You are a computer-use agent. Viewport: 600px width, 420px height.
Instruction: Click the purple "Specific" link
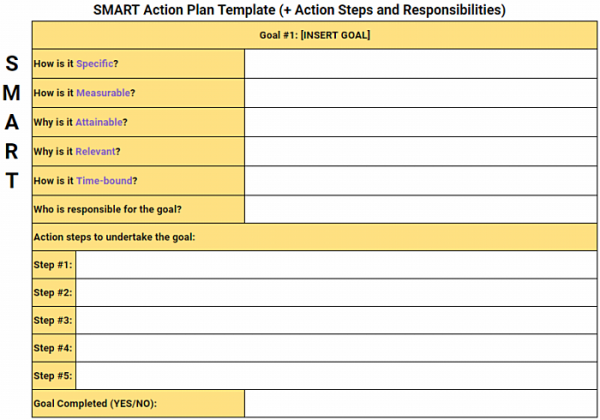coord(95,63)
